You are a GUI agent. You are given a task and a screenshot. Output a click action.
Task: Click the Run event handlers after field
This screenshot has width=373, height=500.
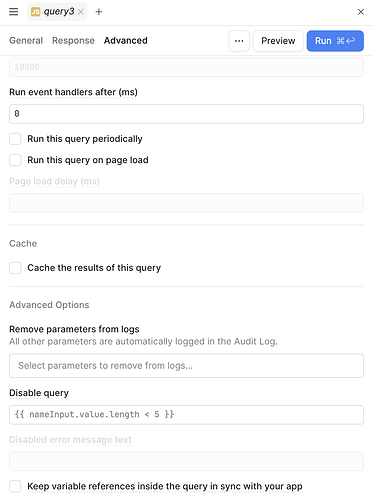pyautogui.click(x=186, y=114)
